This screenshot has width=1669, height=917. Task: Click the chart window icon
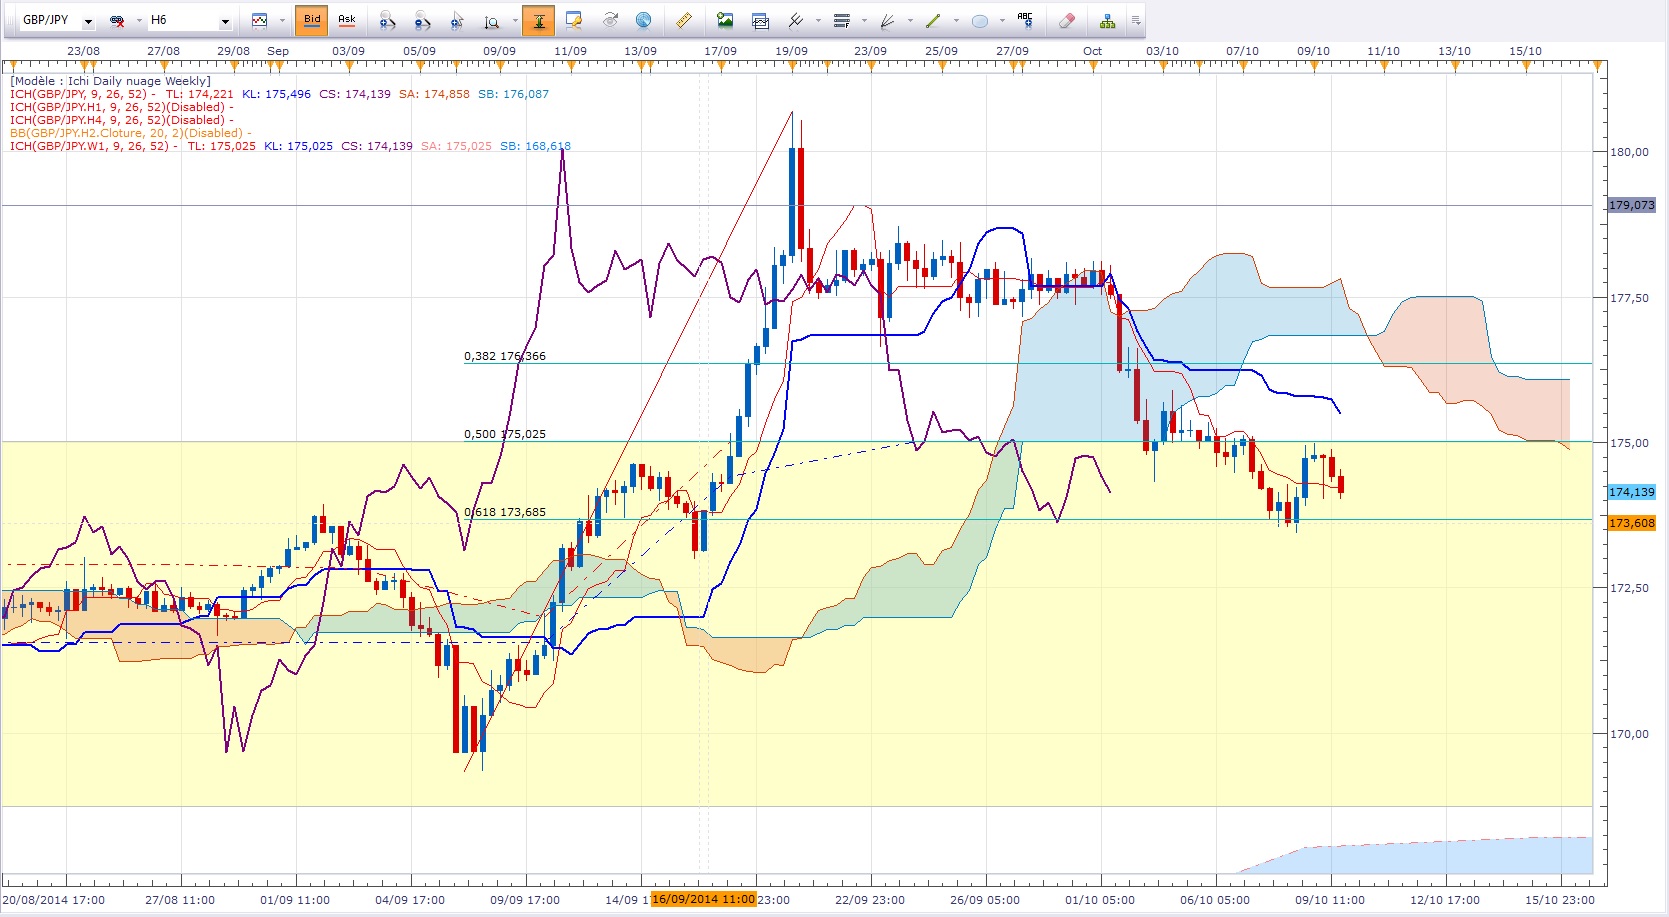[760, 20]
